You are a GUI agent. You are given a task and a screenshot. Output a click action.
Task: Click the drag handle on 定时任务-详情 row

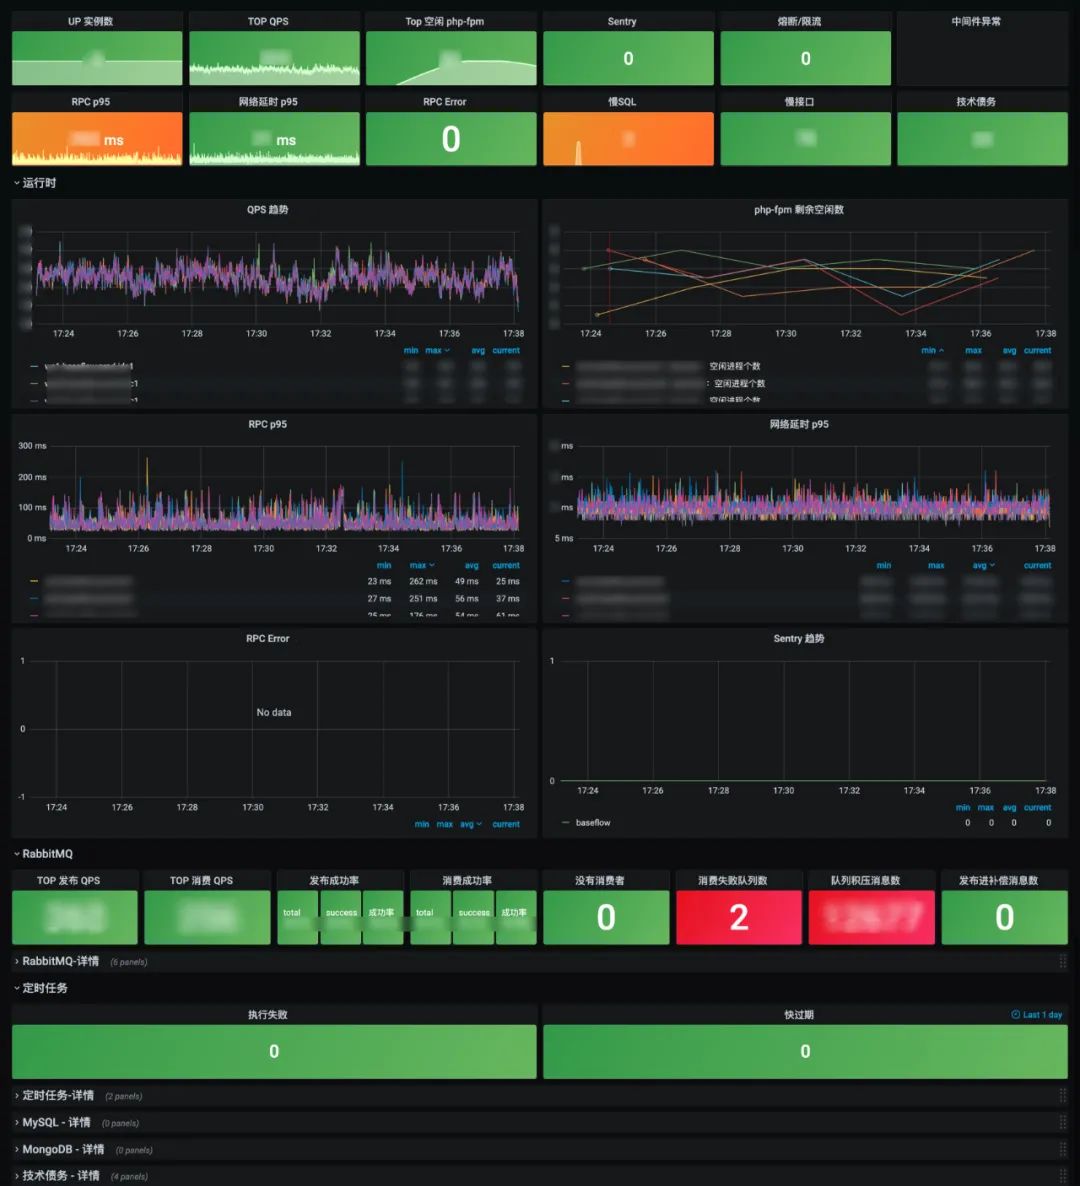click(x=1062, y=1095)
